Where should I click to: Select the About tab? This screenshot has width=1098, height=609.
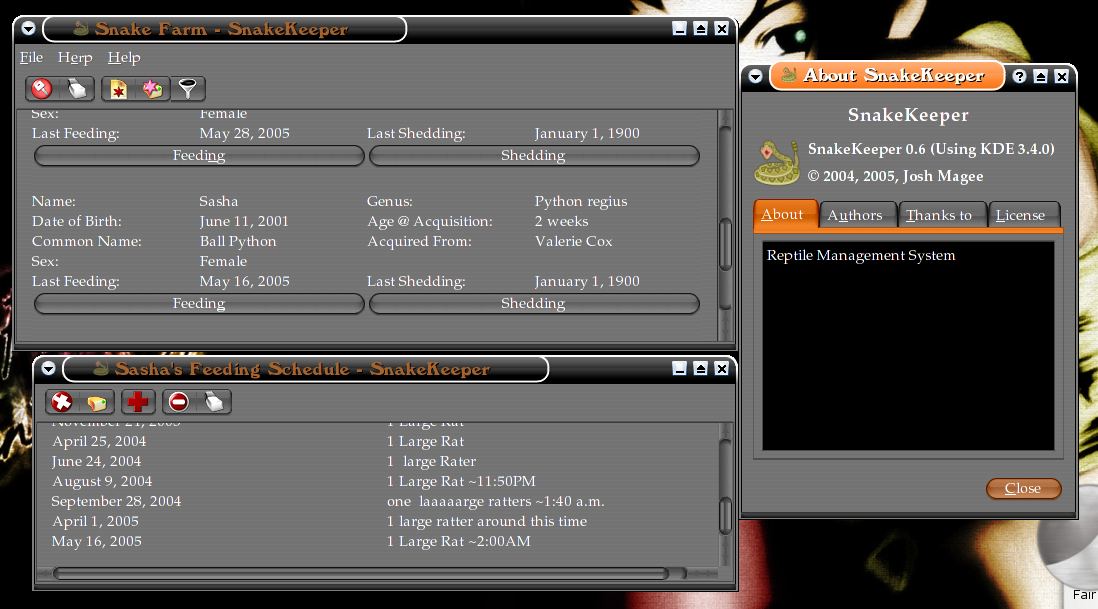click(785, 214)
